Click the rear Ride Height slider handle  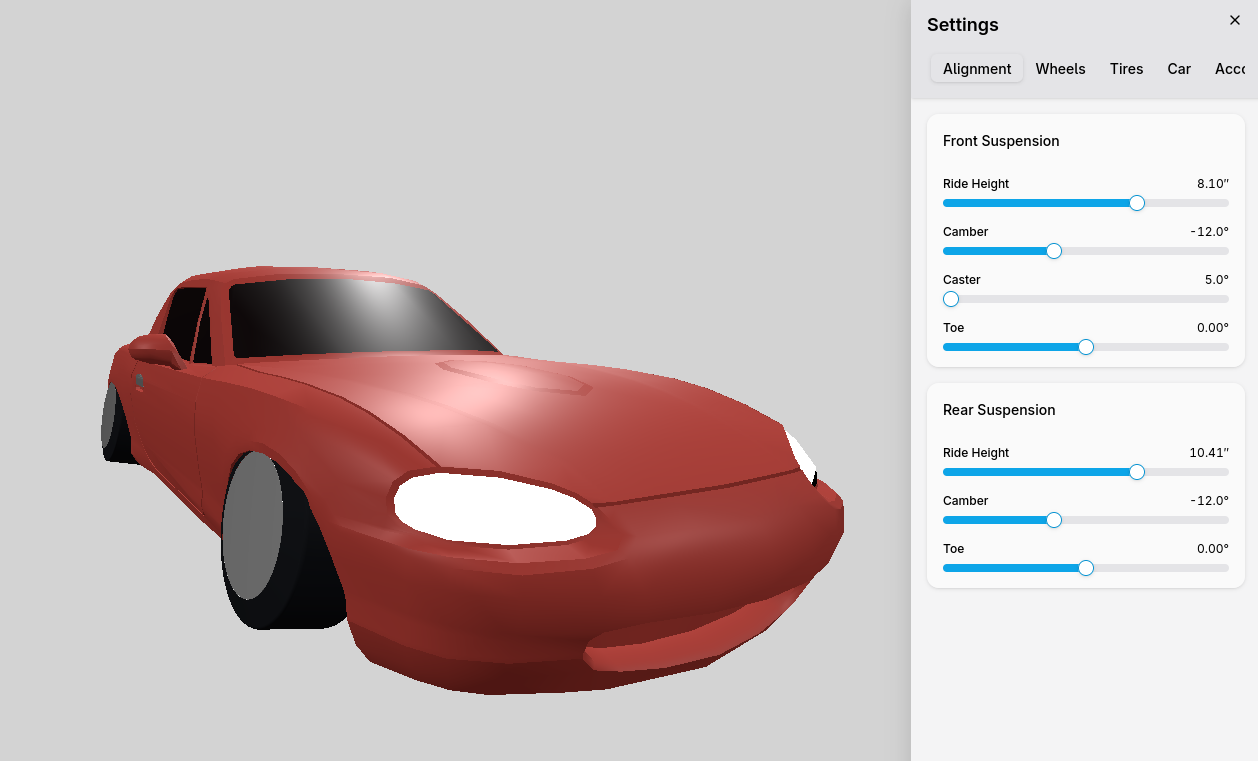click(x=1136, y=472)
